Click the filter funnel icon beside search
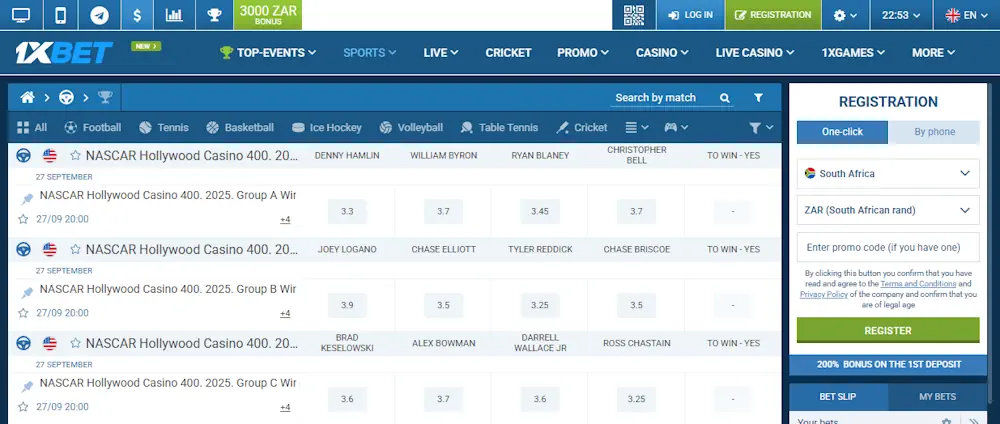Image resolution: width=1000 pixels, height=424 pixels. coord(758,97)
